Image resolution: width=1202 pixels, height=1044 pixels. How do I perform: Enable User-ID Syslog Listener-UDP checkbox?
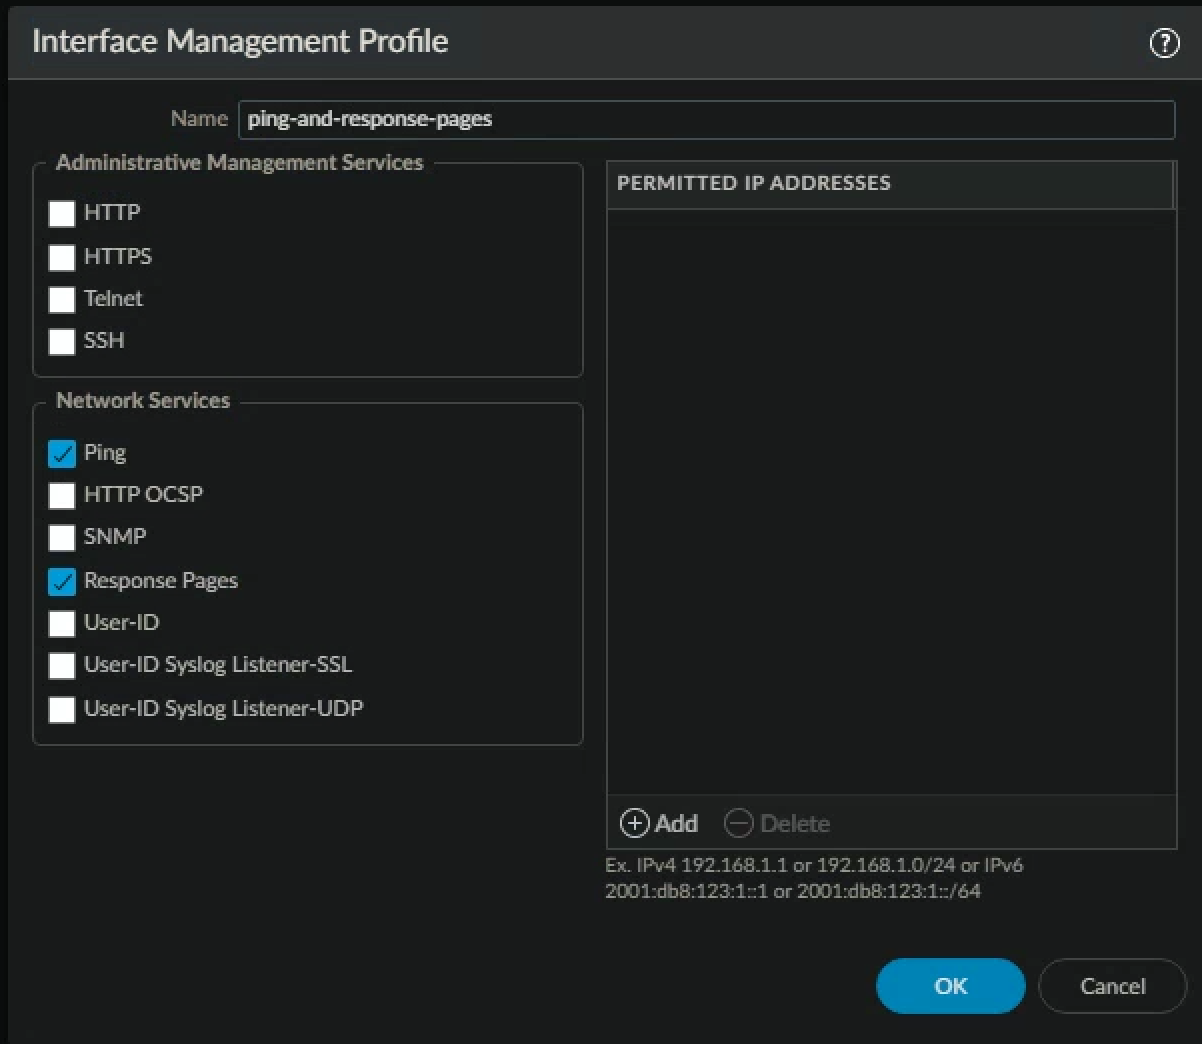click(62, 709)
